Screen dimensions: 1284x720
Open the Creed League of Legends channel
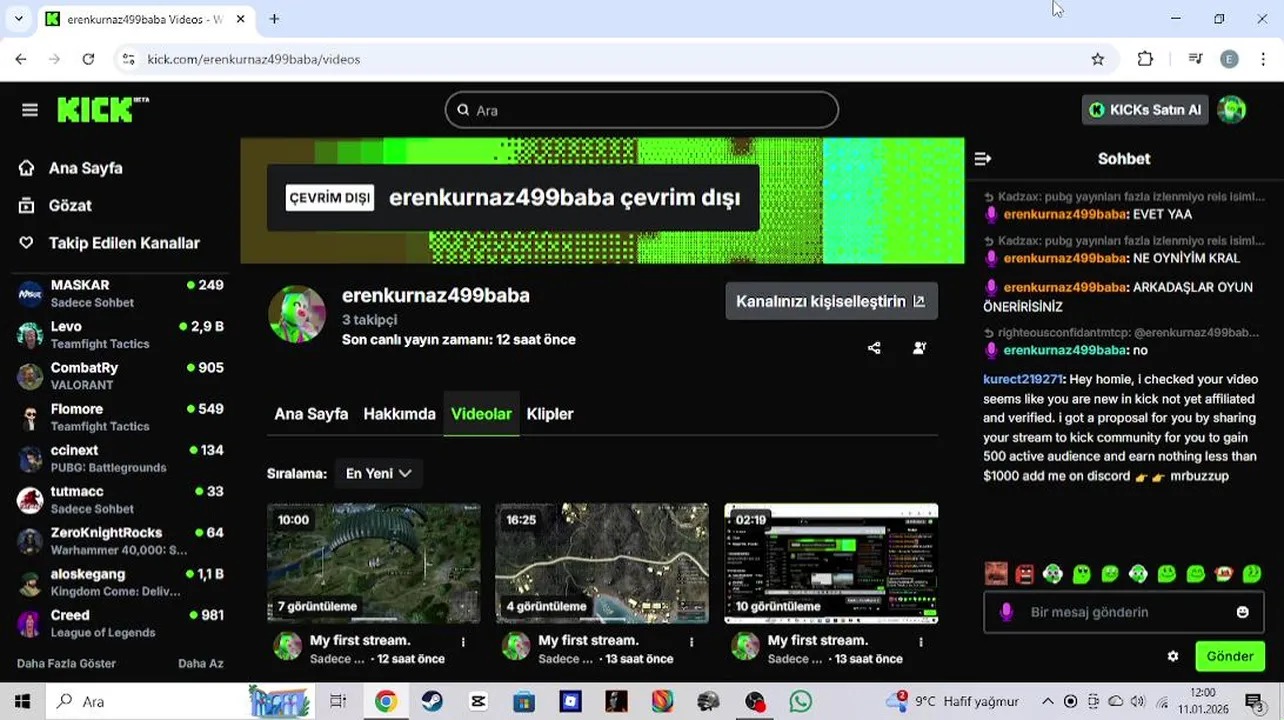pos(120,624)
